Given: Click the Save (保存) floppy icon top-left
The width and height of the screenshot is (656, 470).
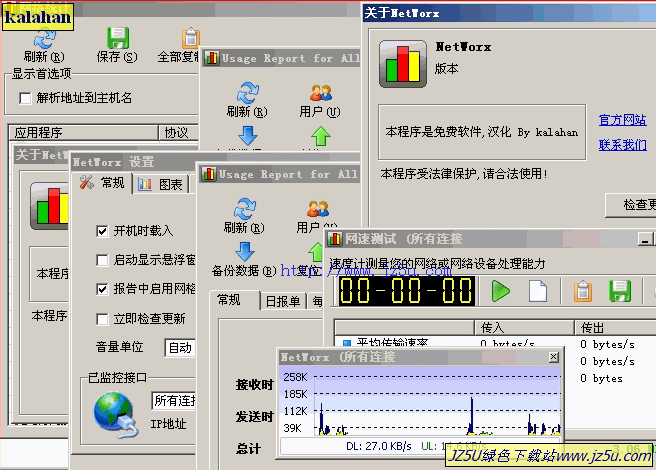Looking at the screenshot, I should tap(118, 38).
